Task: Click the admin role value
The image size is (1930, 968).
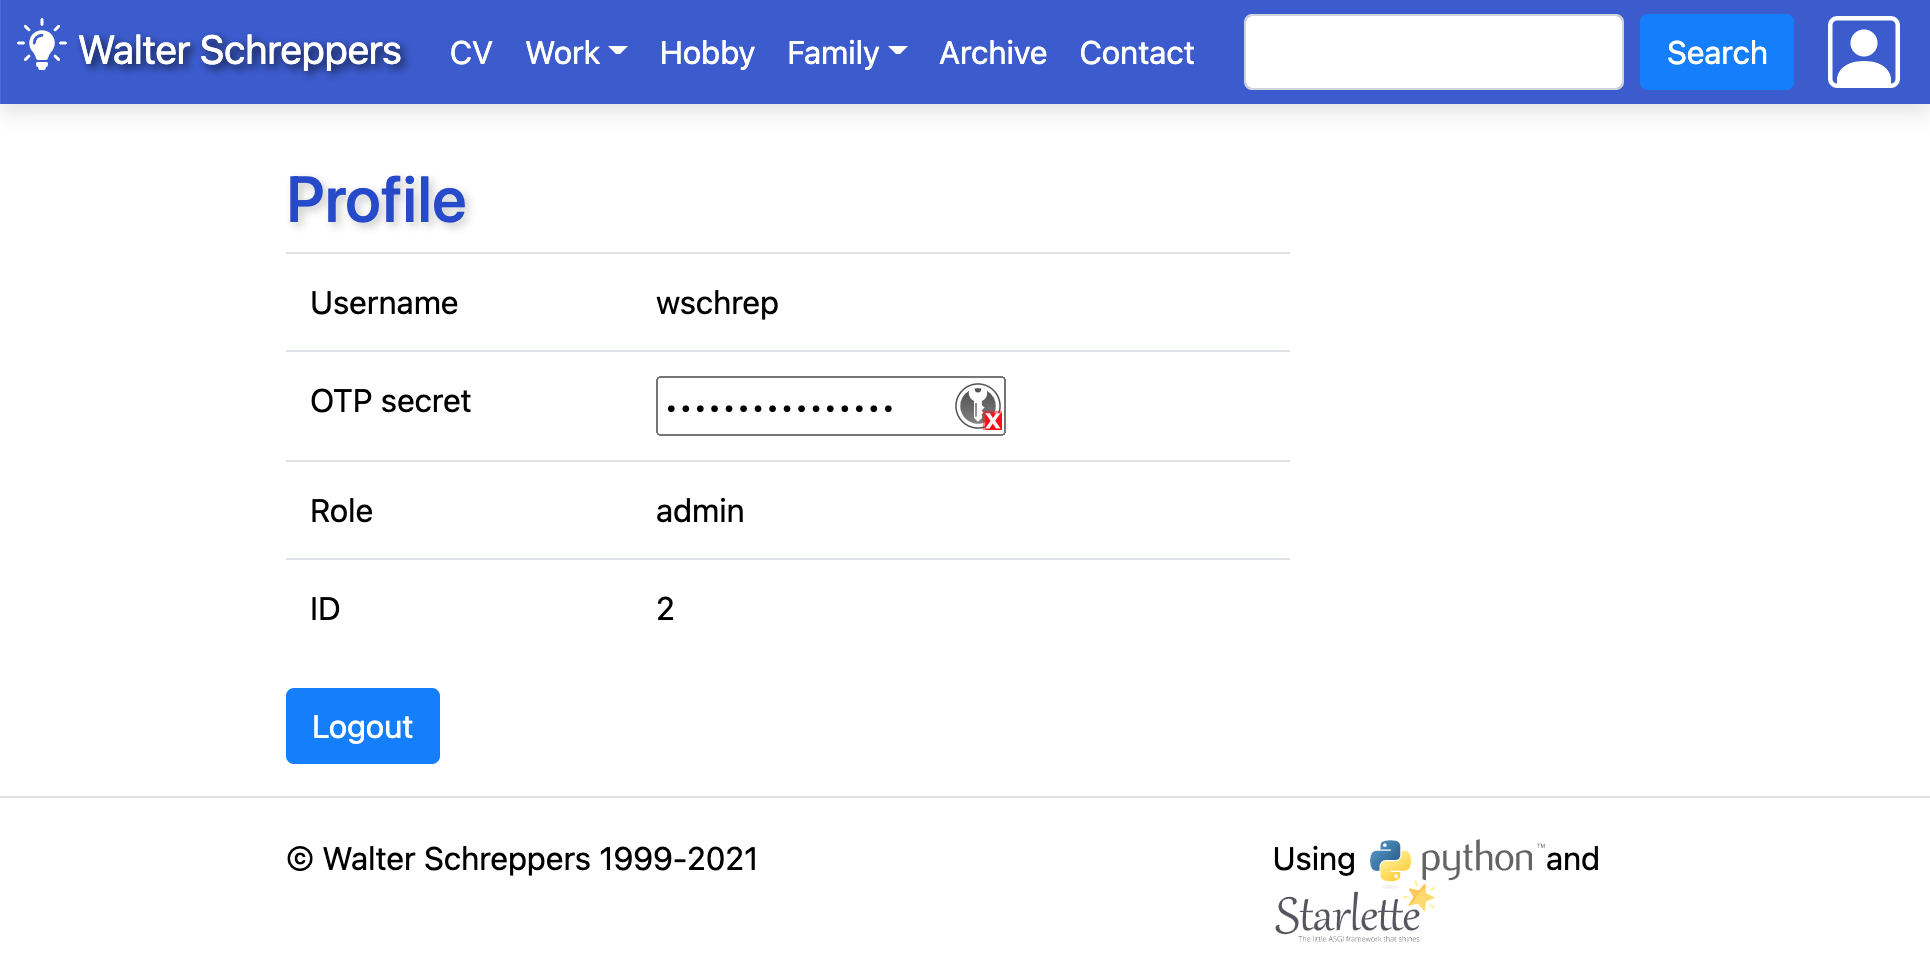Action: pos(699,511)
